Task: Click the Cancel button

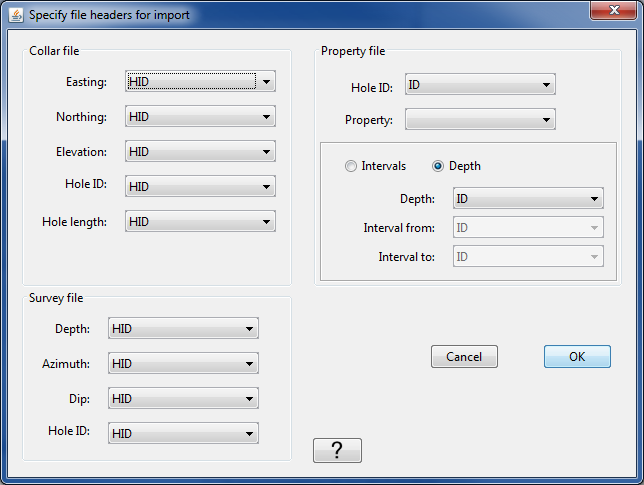Action: tap(464, 356)
